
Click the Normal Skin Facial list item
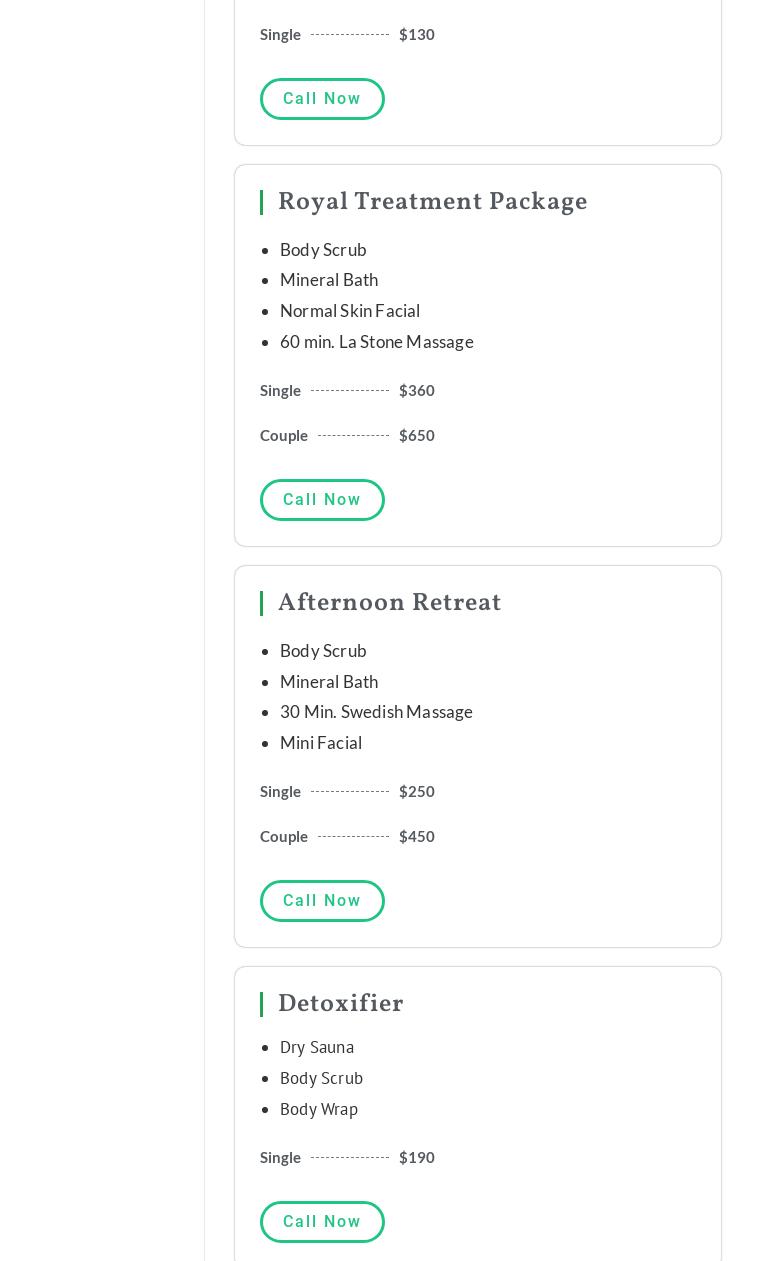coord(350,311)
